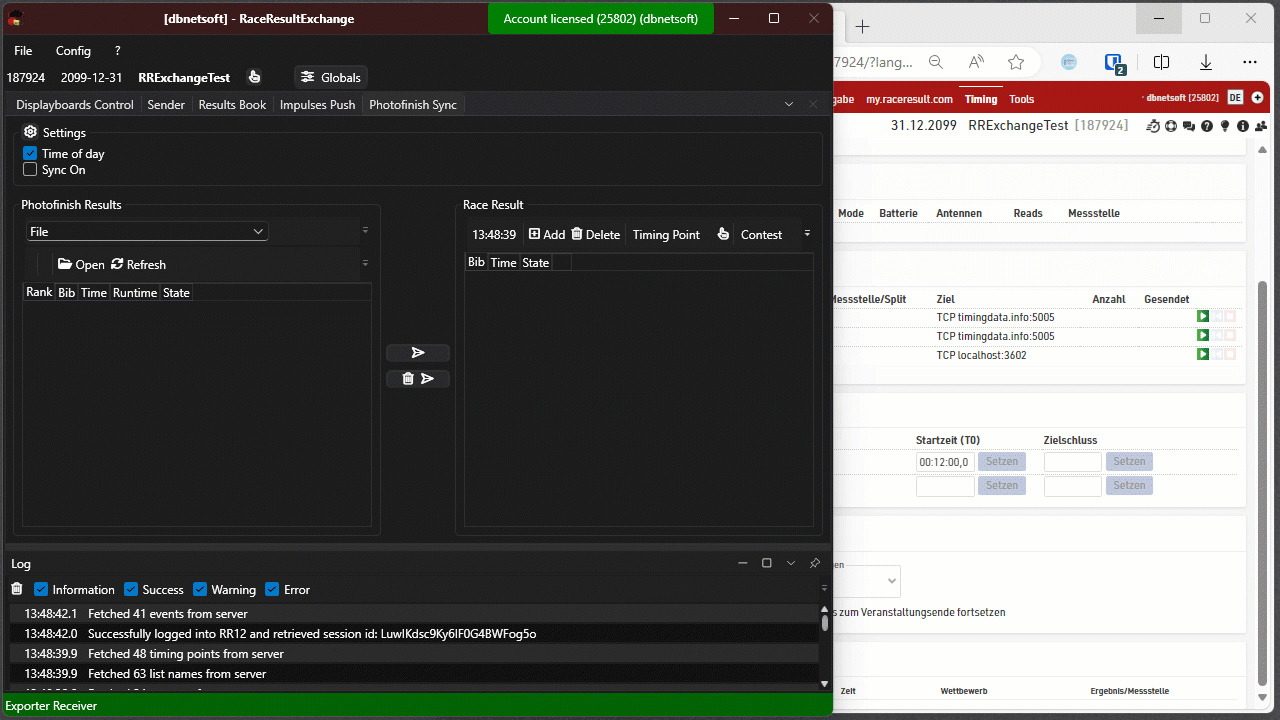Click the users icon in raceresult header
1280x720 pixels.
1261,126
